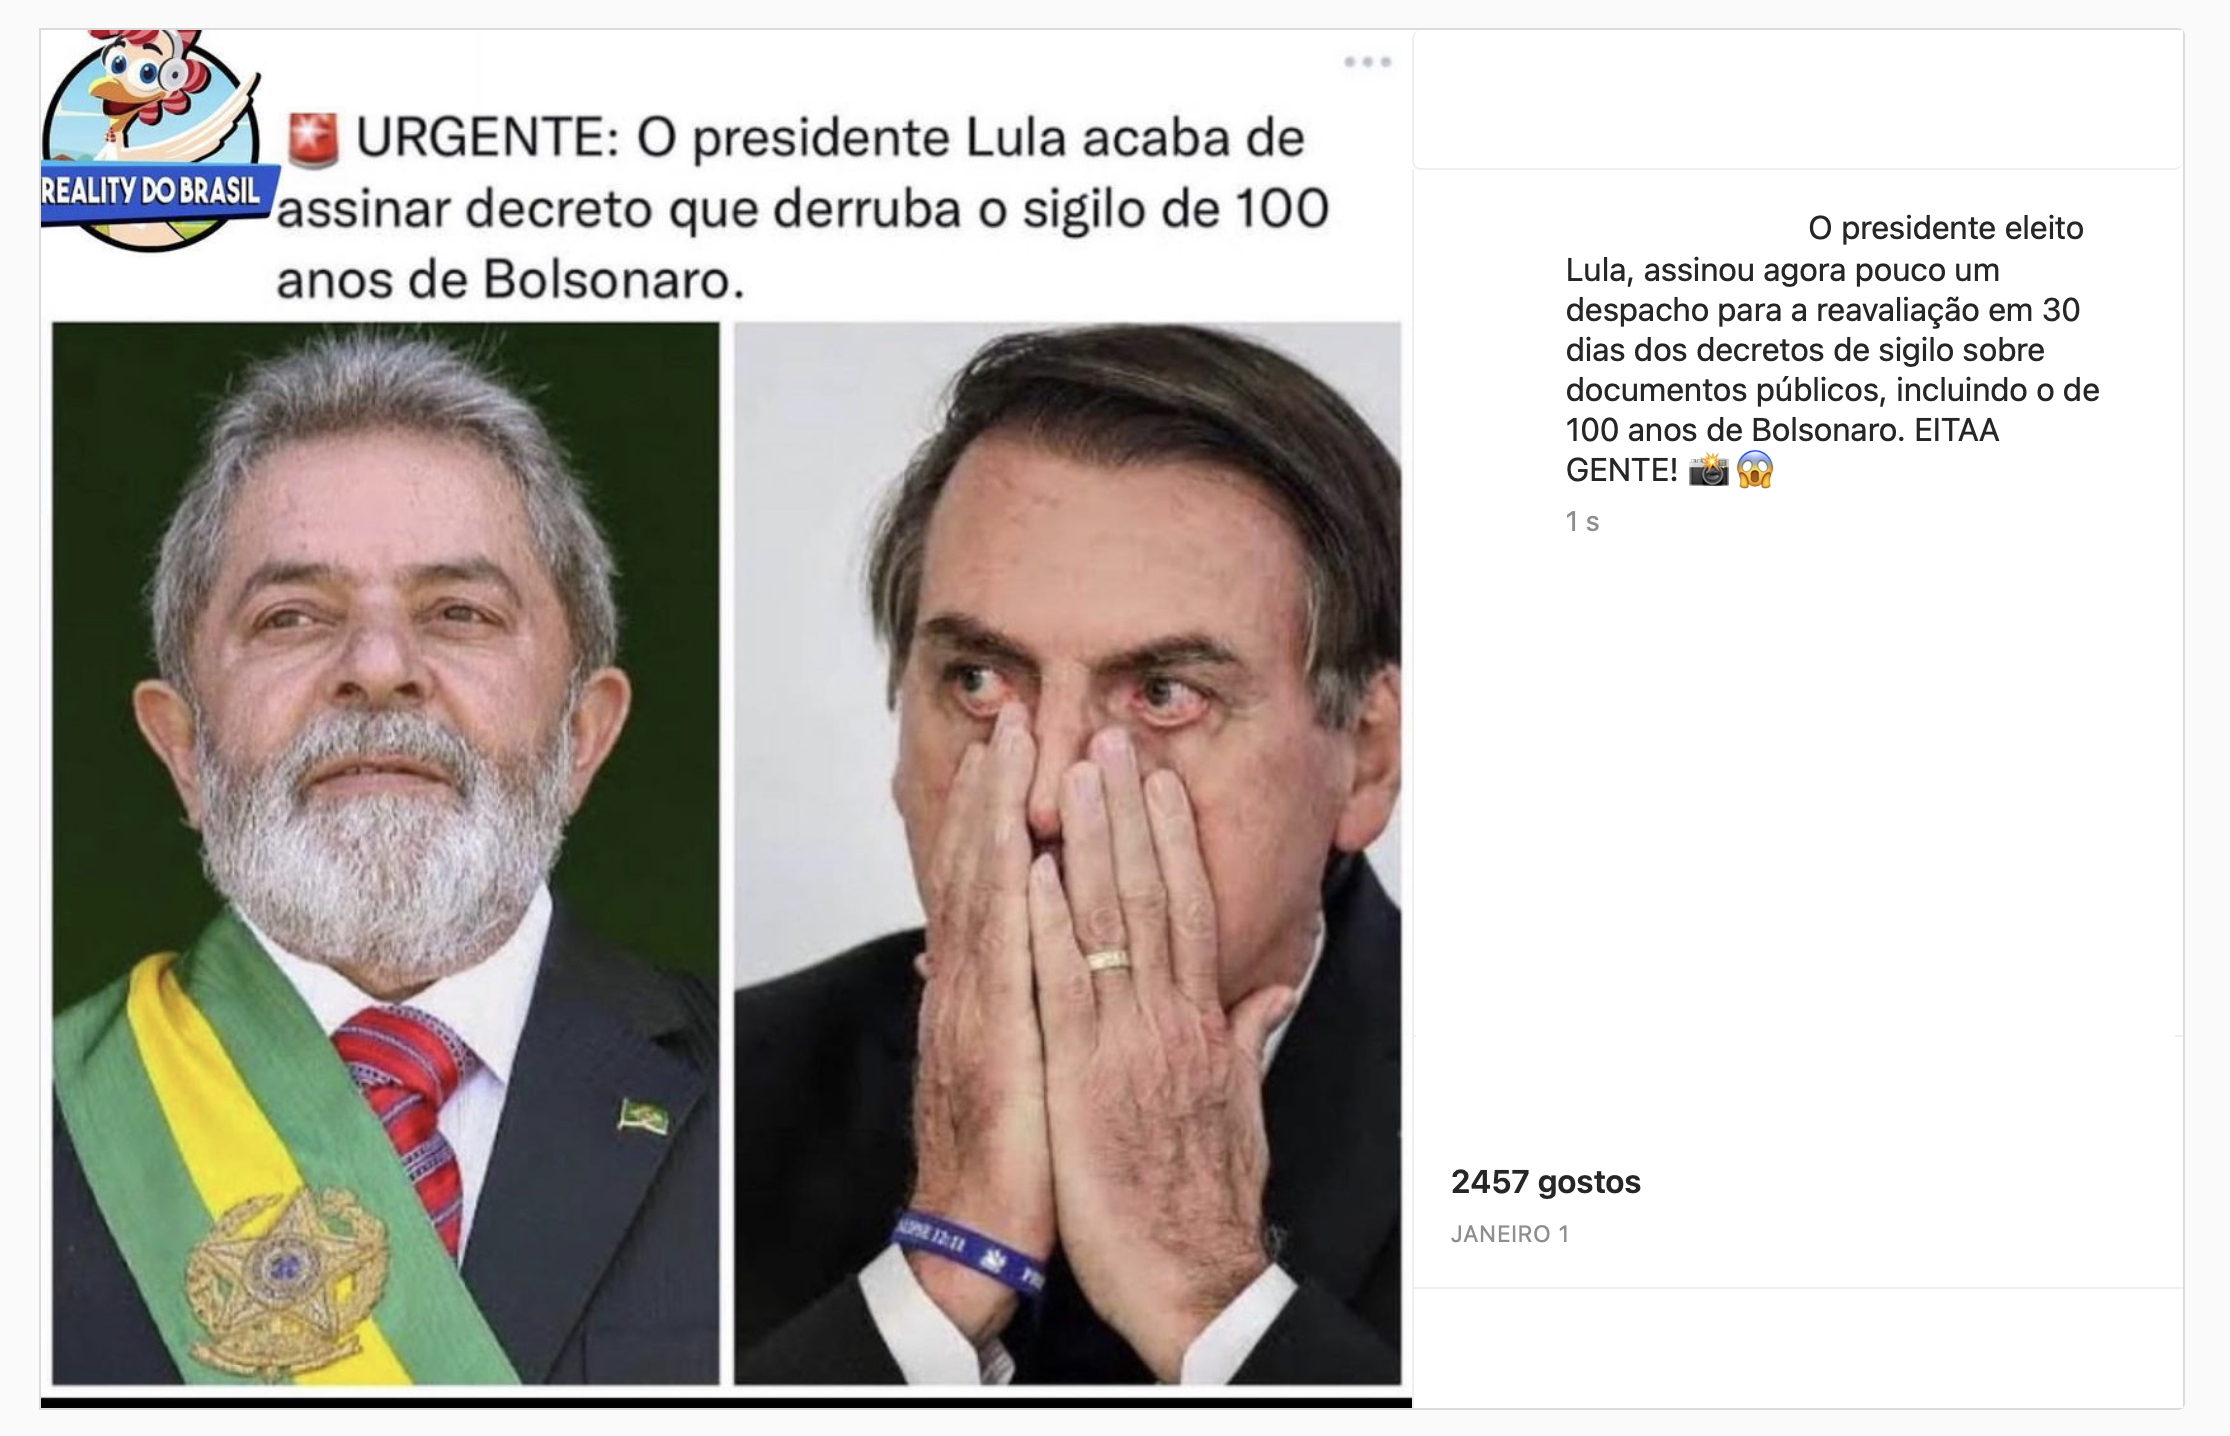Open right photo of man covering face
2230x1436 pixels.
[x=1068, y=853]
